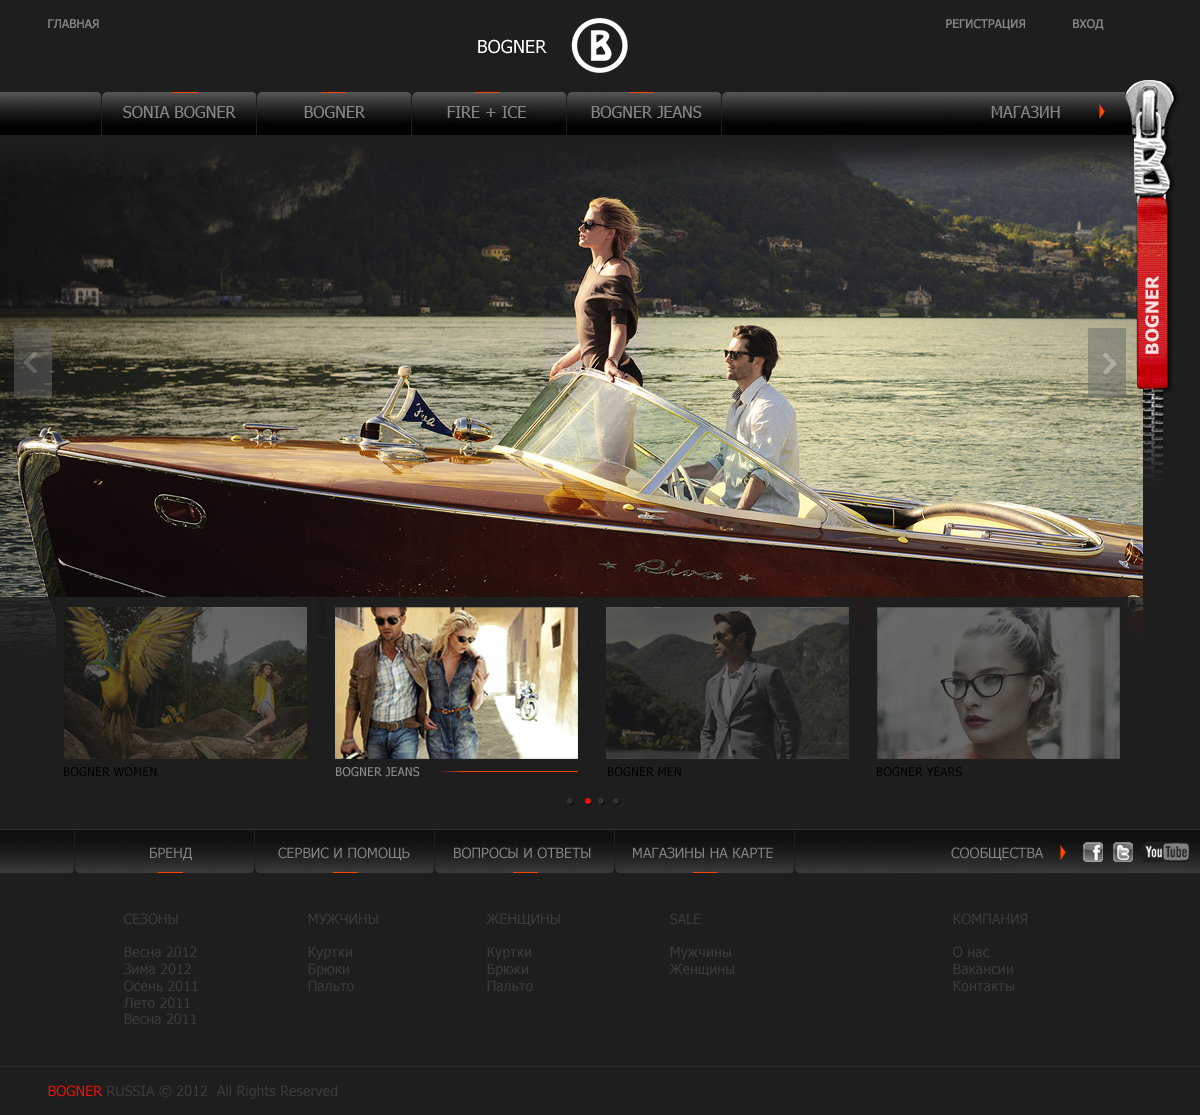
Task: Open the Контакты company link
Action: [983, 986]
